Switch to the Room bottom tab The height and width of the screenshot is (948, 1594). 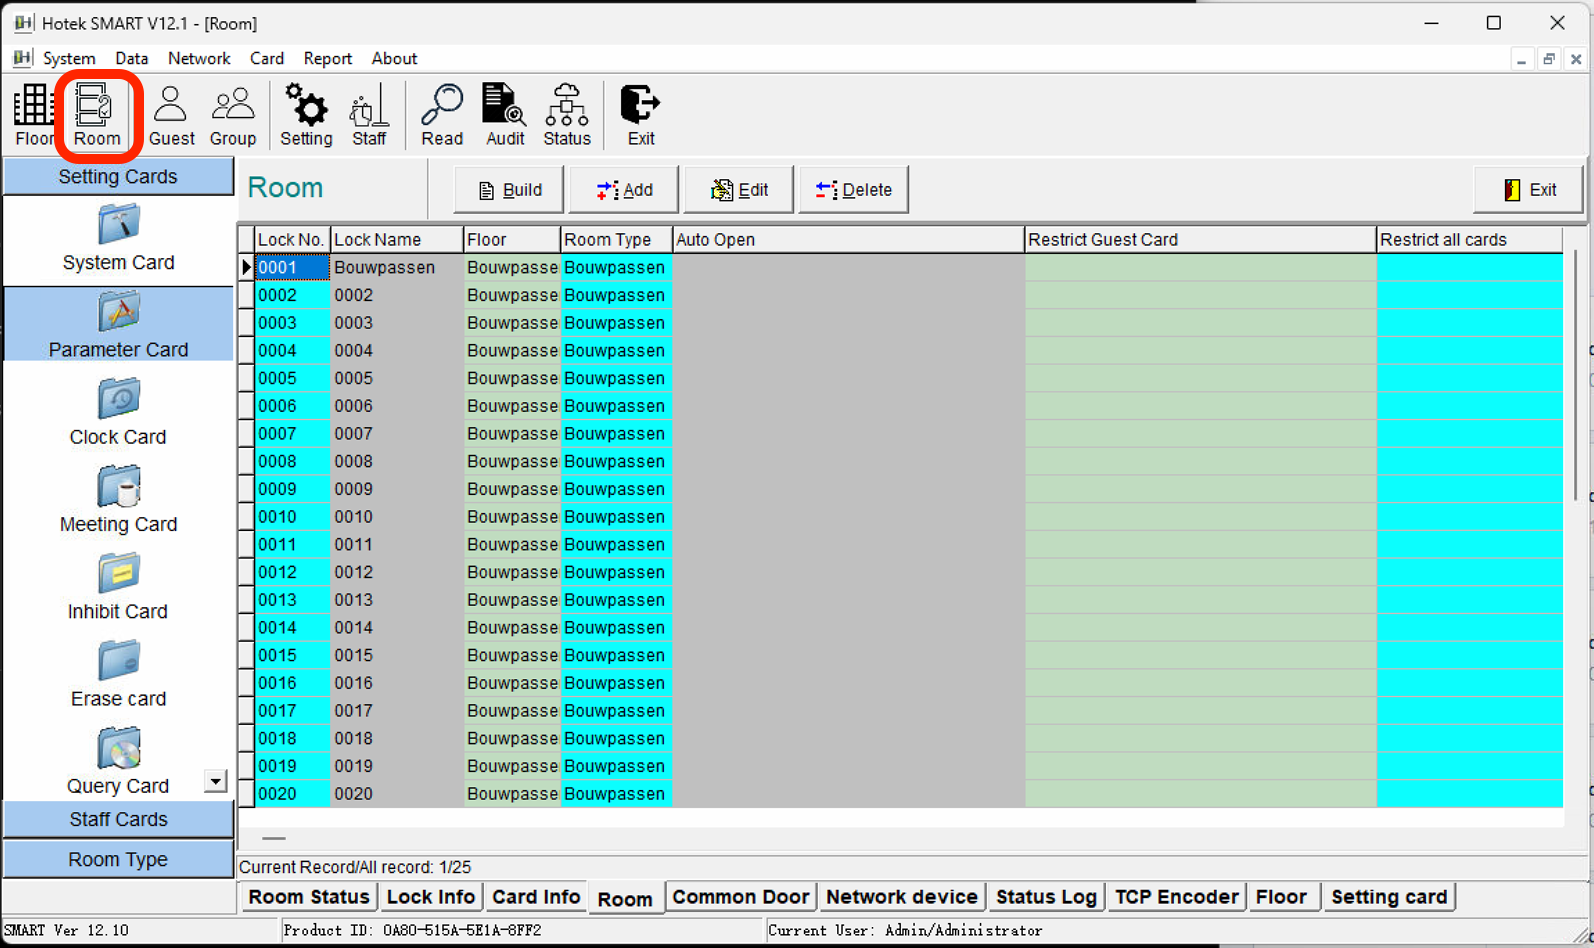point(625,899)
